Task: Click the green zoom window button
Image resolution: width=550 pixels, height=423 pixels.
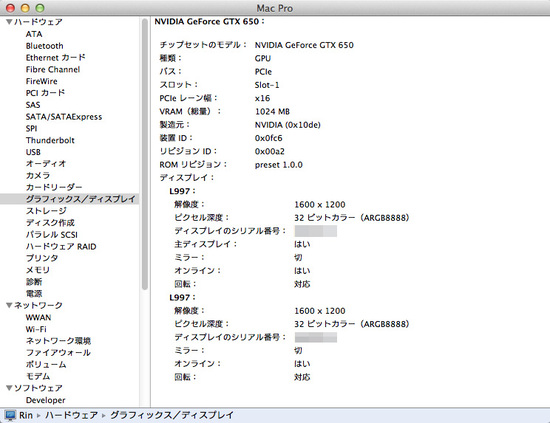Action: tap(40, 8)
